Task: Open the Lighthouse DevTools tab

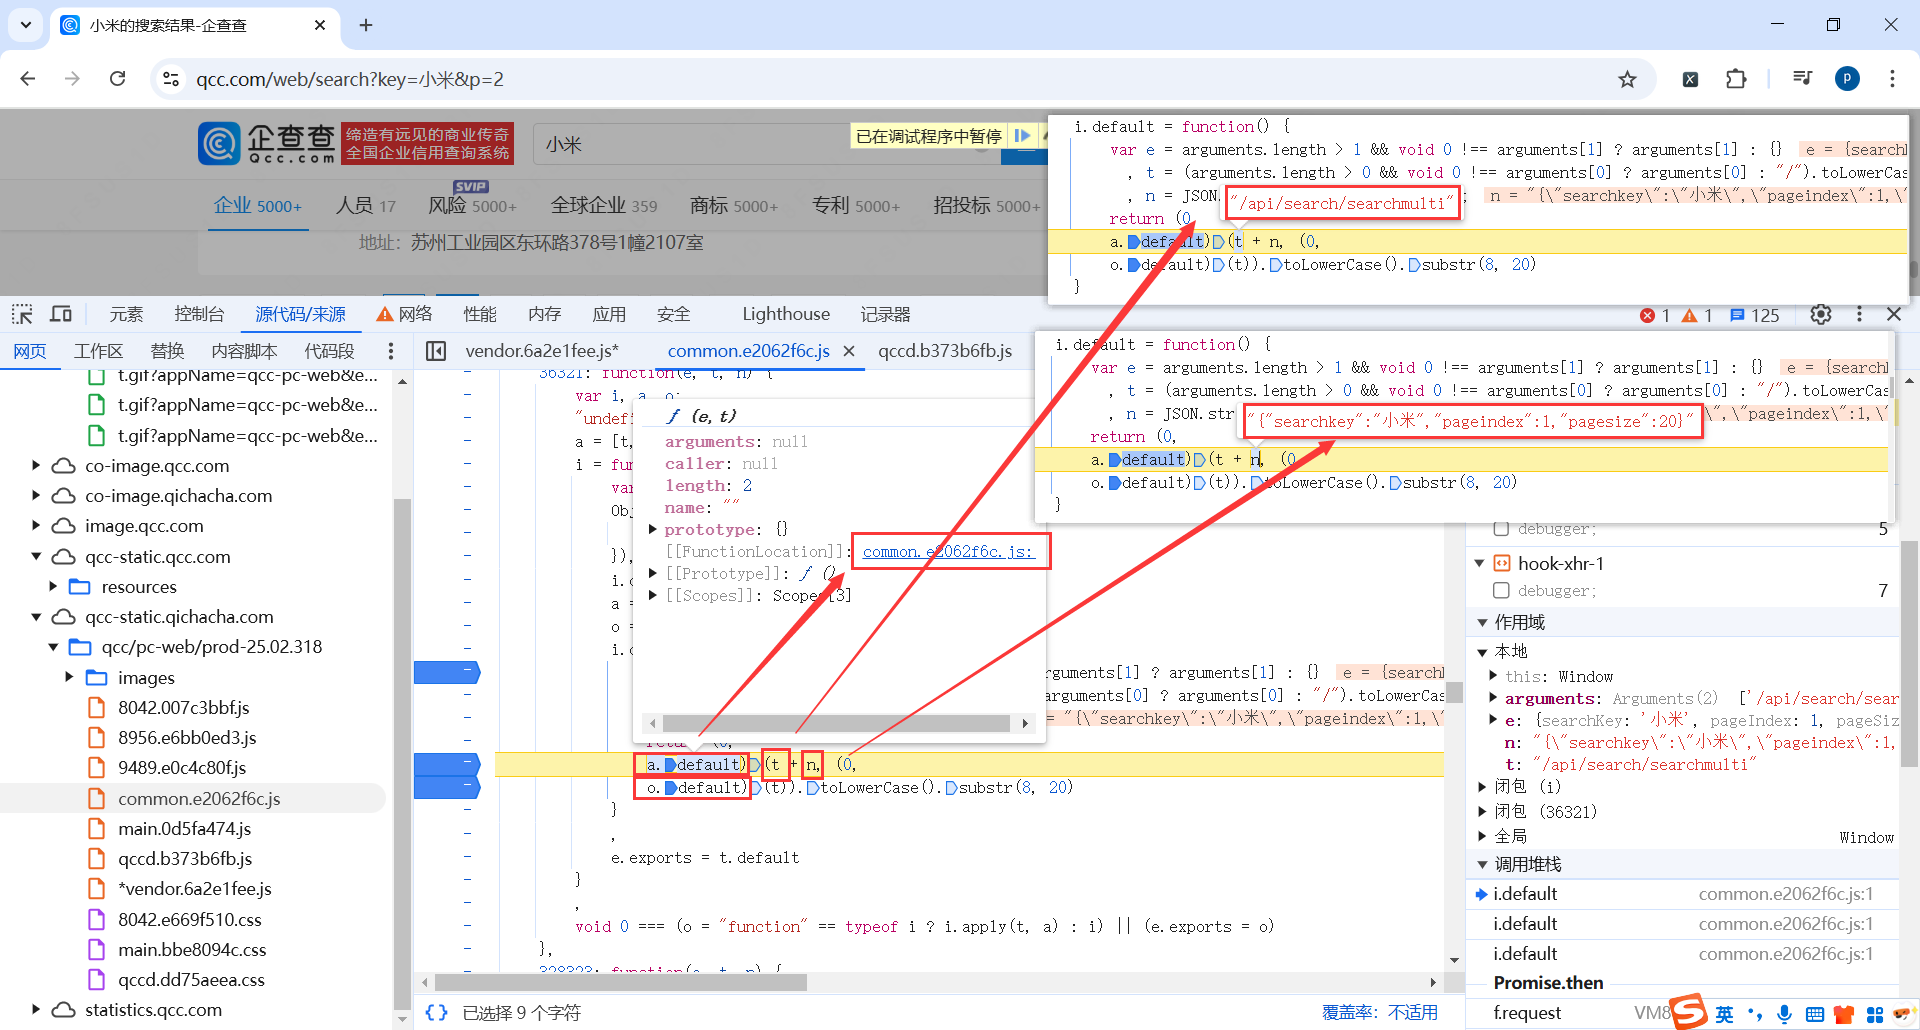Action: (786, 314)
